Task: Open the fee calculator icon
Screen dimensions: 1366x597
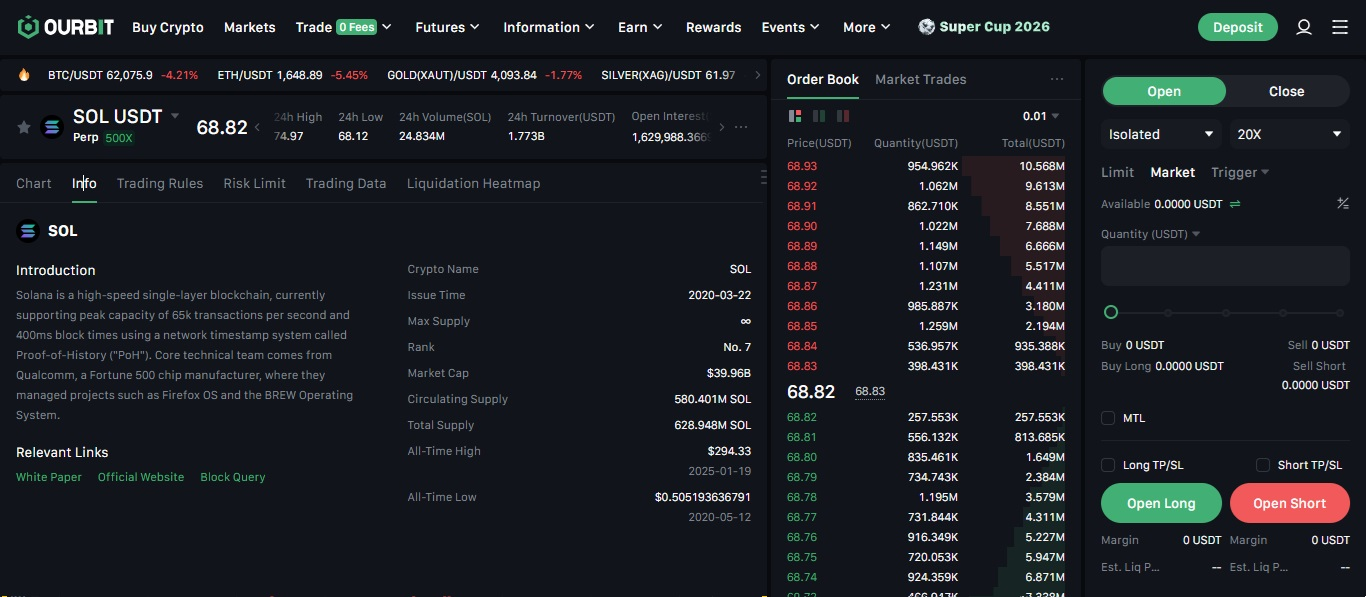Action: click(x=1343, y=204)
